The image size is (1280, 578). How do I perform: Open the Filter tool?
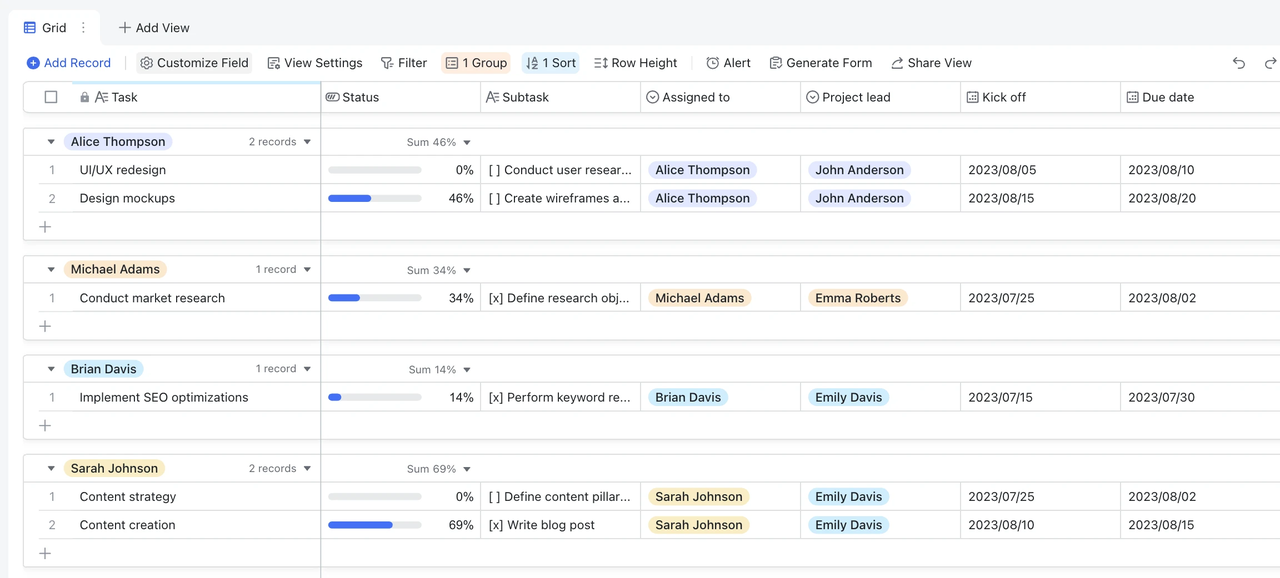point(403,63)
